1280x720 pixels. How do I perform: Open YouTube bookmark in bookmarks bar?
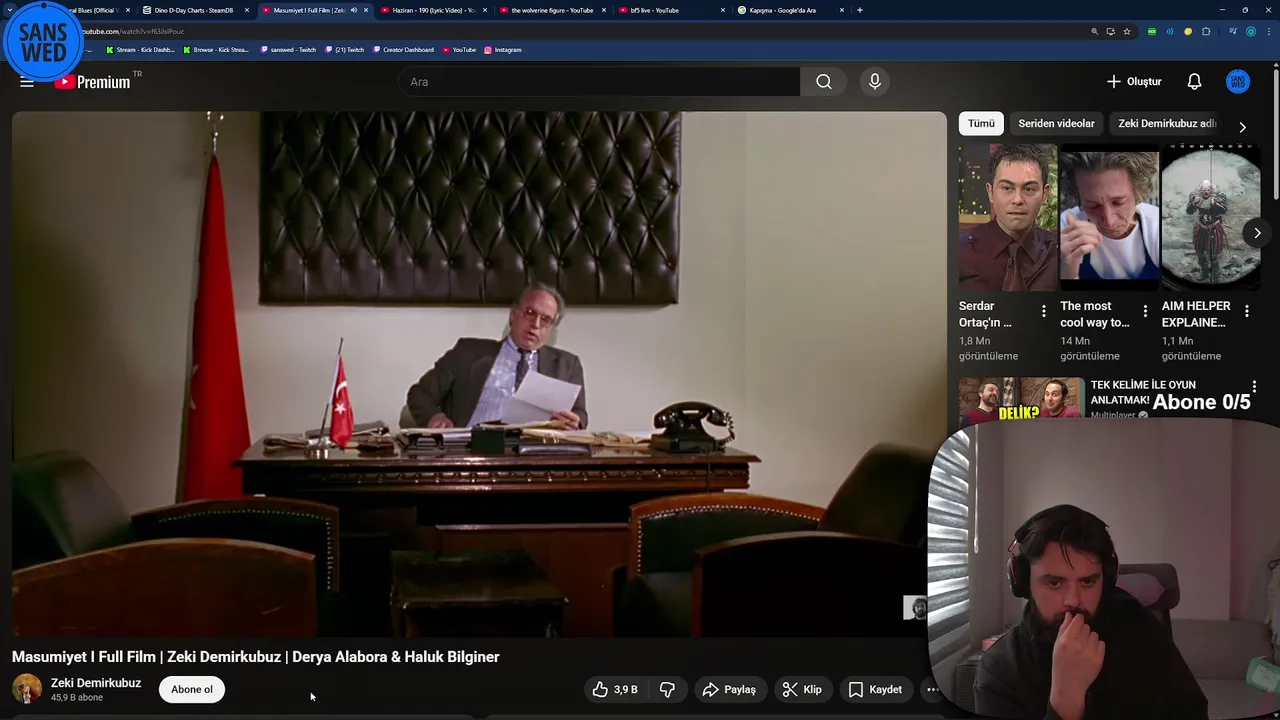pyautogui.click(x=459, y=49)
